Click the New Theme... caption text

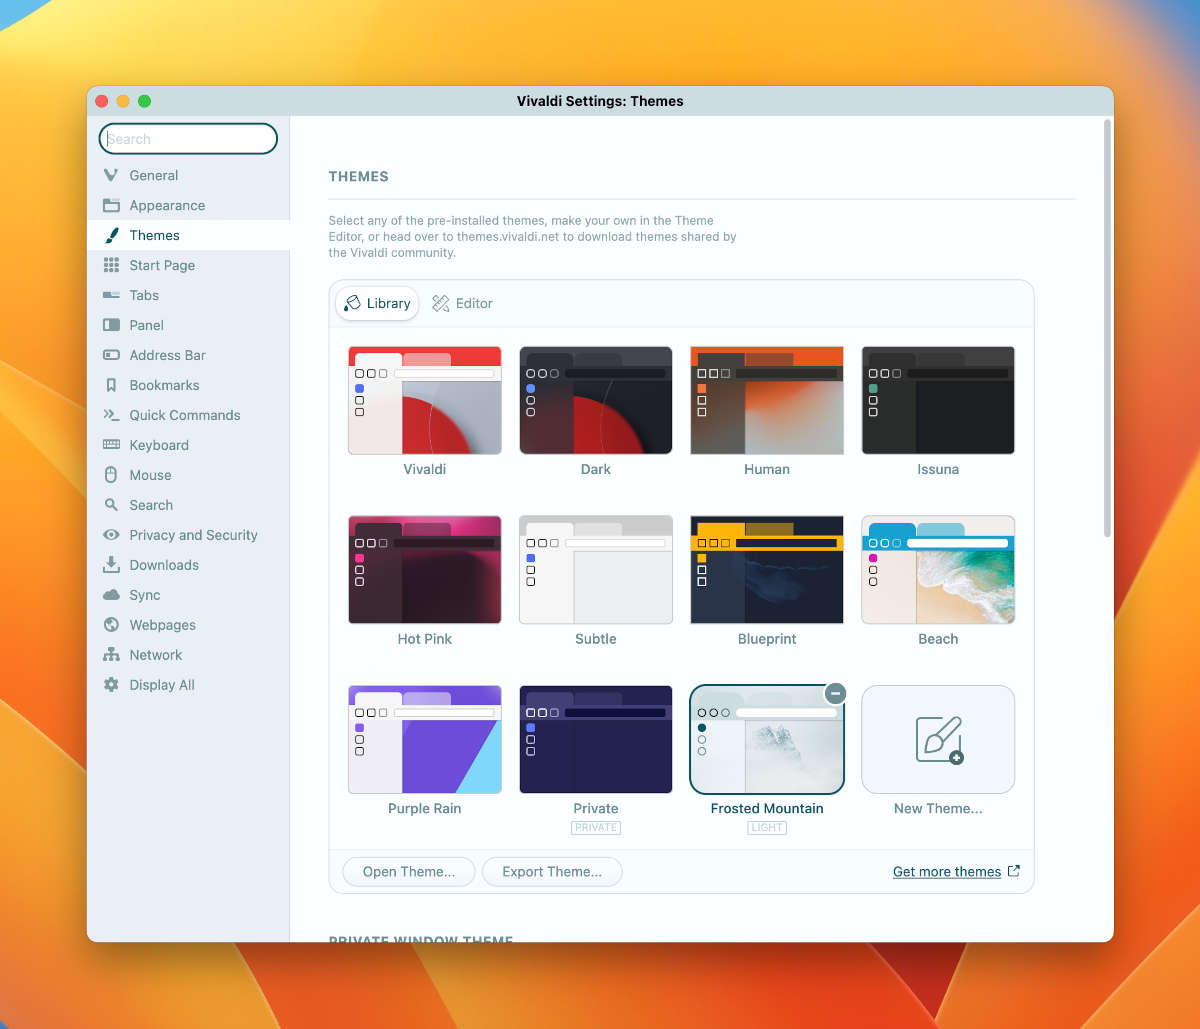point(938,809)
